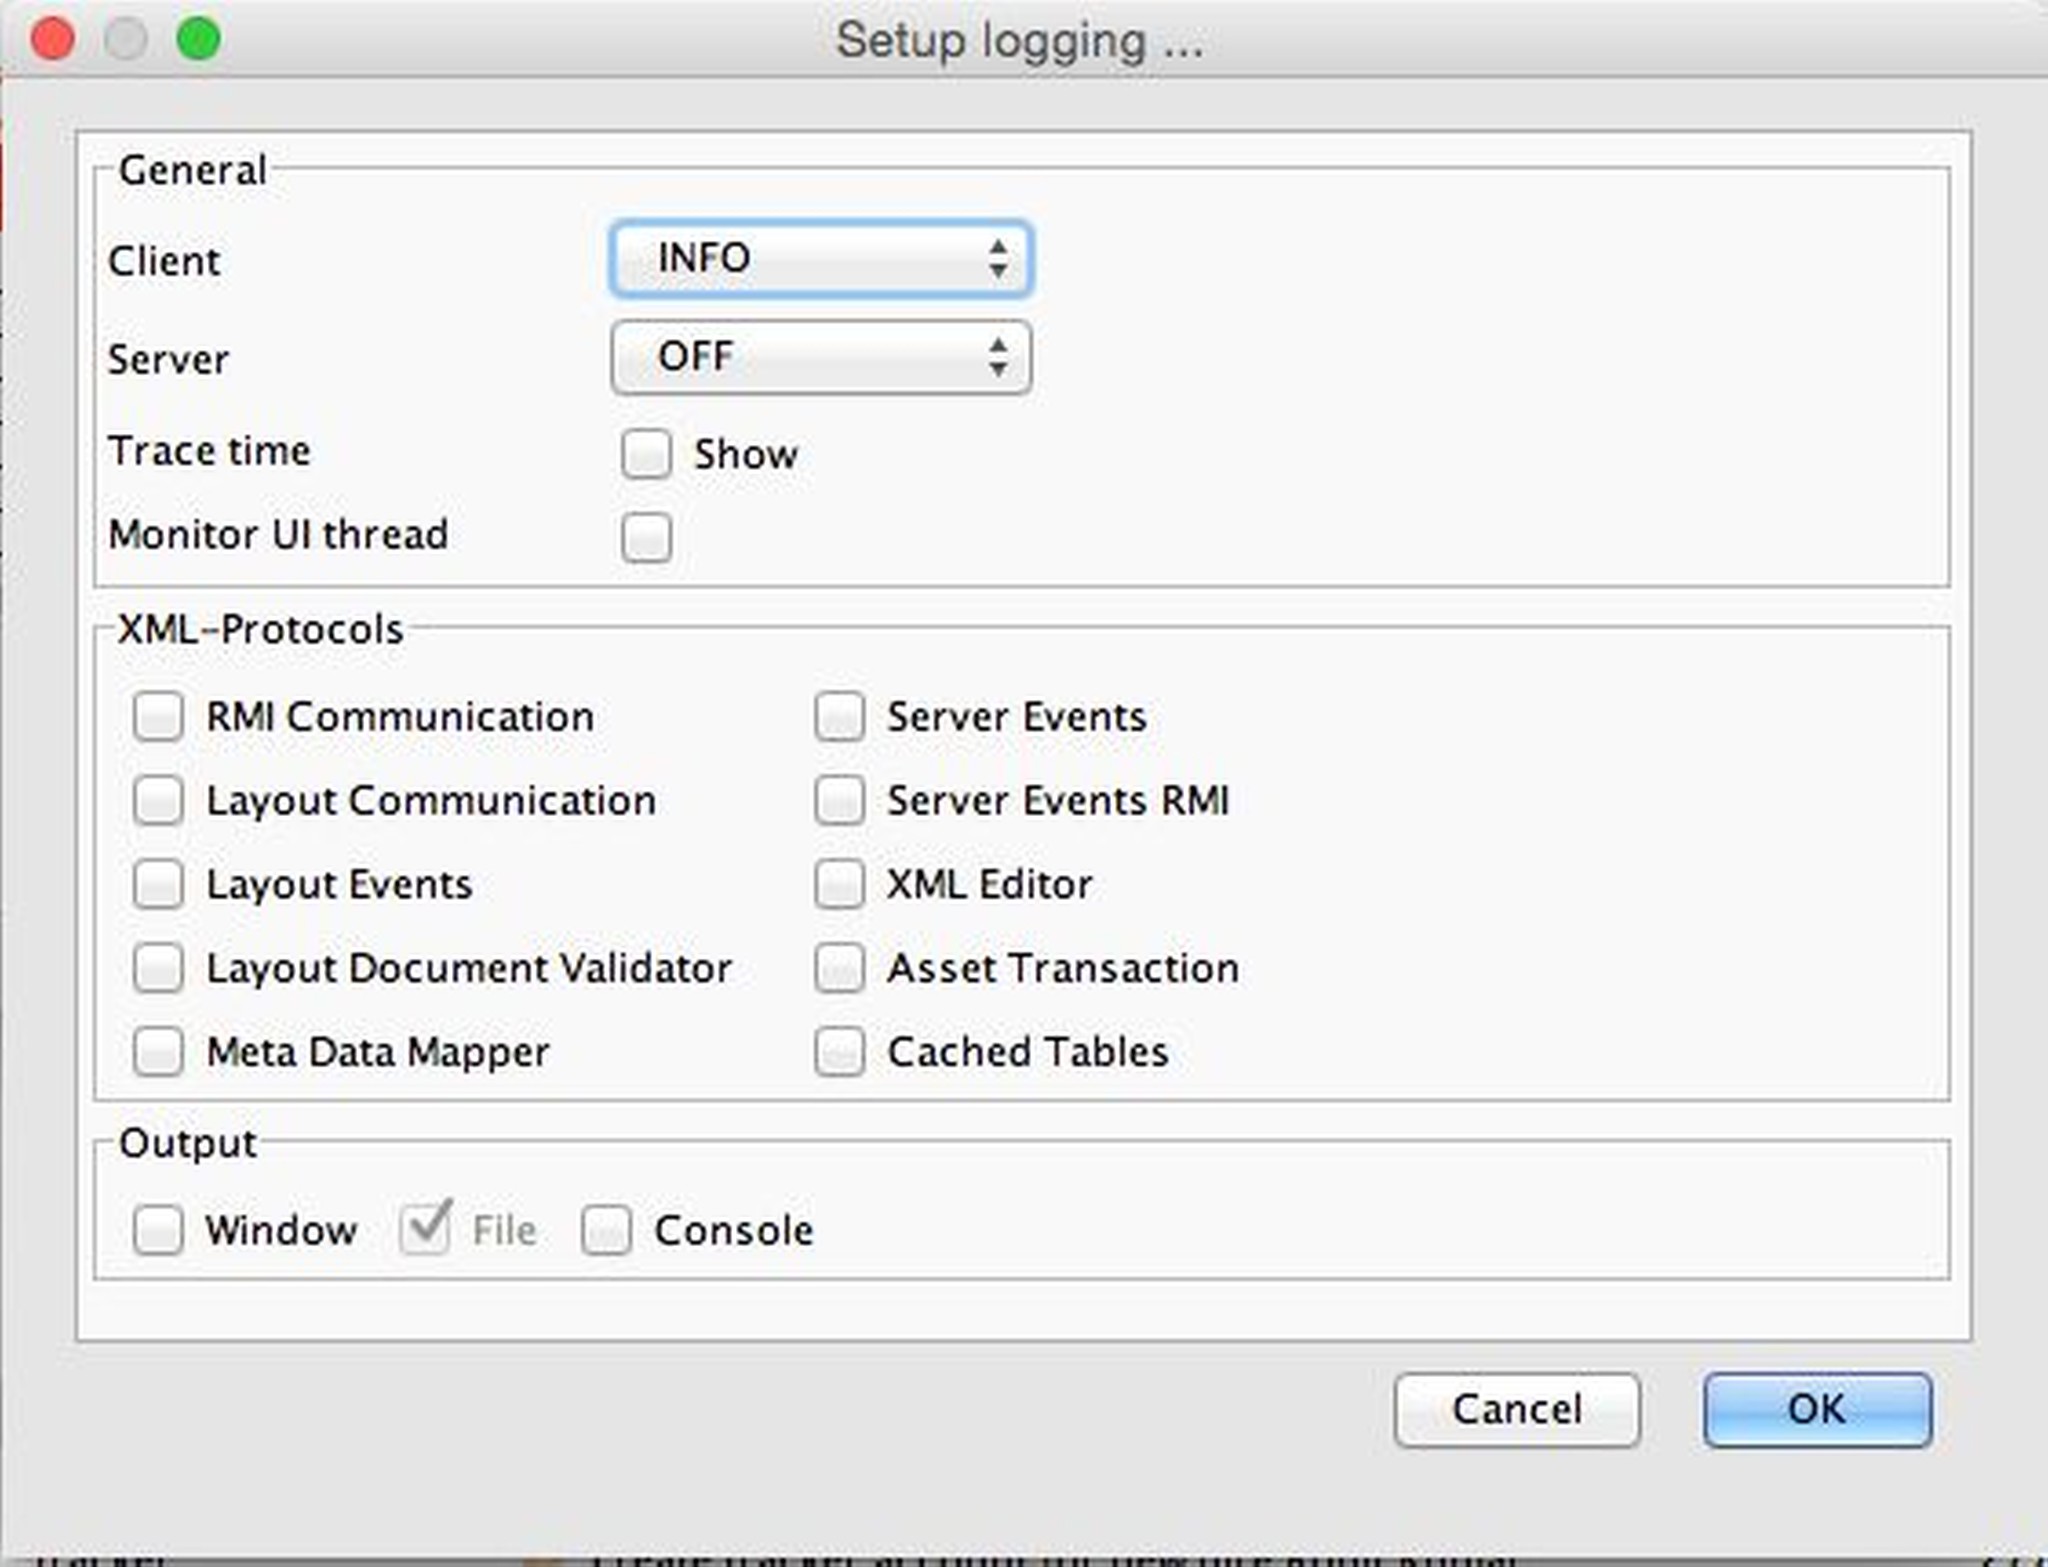
Task: Enable the Trace time Show checkbox
Action: pos(646,455)
